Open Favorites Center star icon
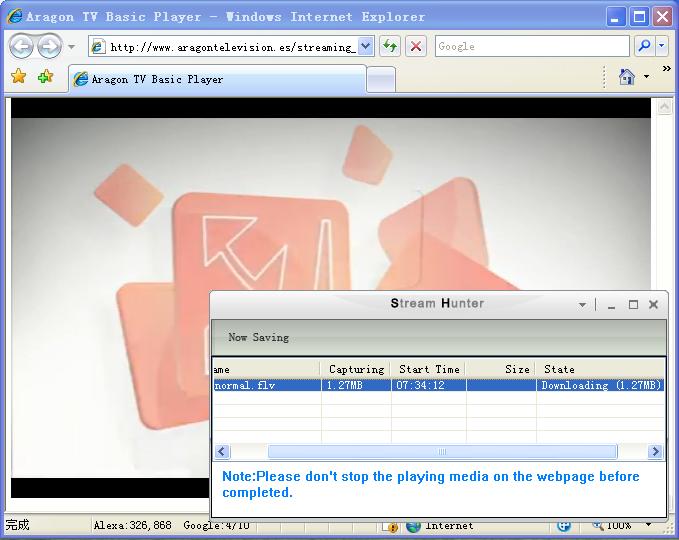The height and width of the screenshot is (540, 679). (19, 77)
